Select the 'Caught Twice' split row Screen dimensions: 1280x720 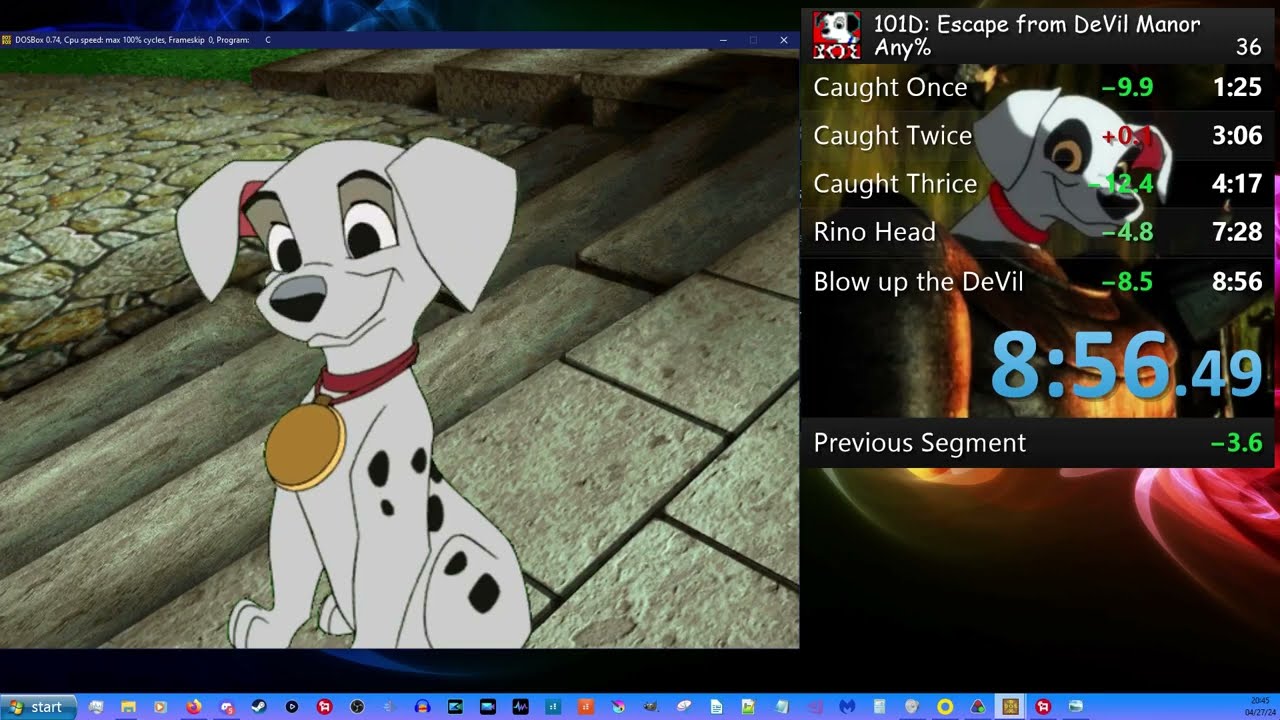point(1037,135)
